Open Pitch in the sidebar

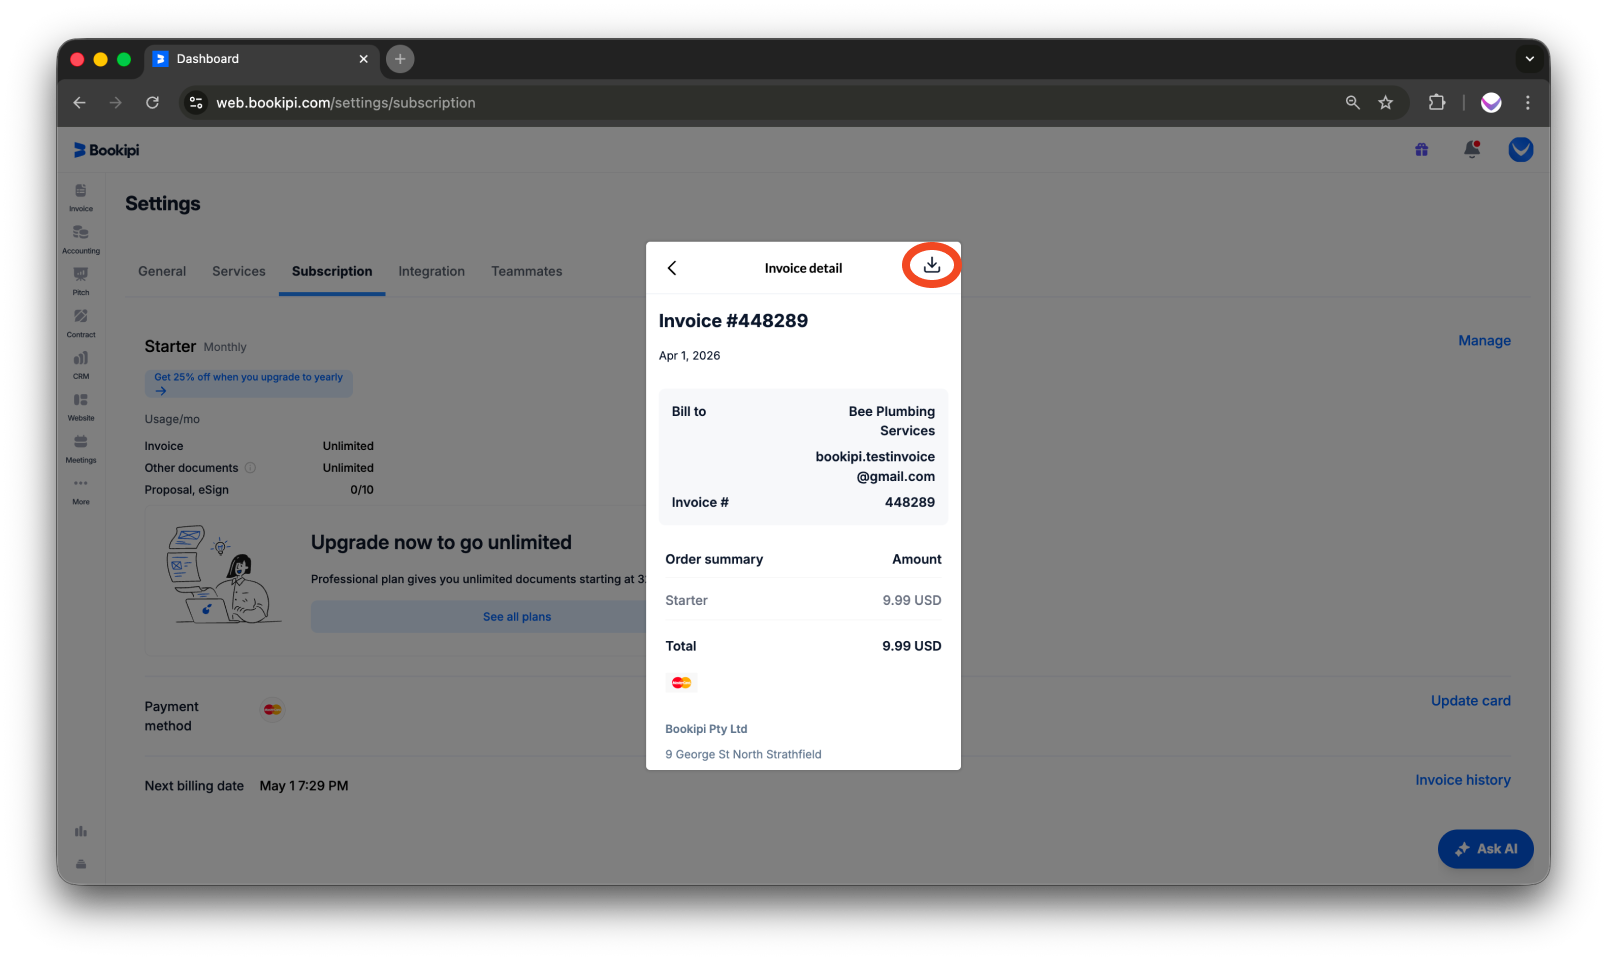coord(81,281)
